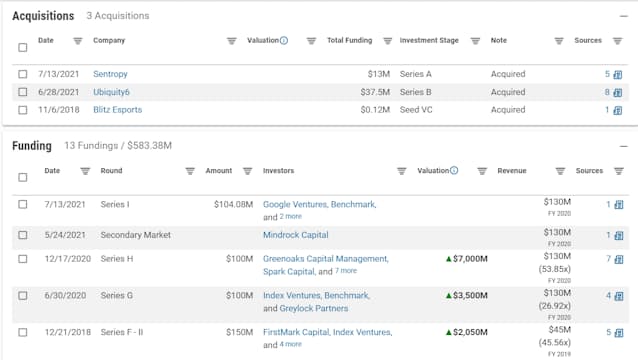Select the Blitz Esports row checkbox
Screen dimensions: 638x360
[x=23, y=110]
